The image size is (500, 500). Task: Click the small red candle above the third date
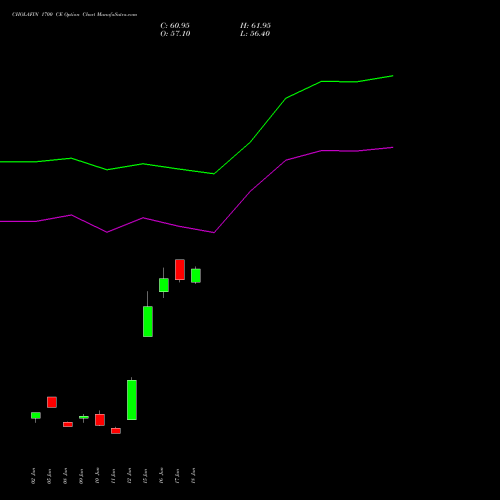point(68,424)
